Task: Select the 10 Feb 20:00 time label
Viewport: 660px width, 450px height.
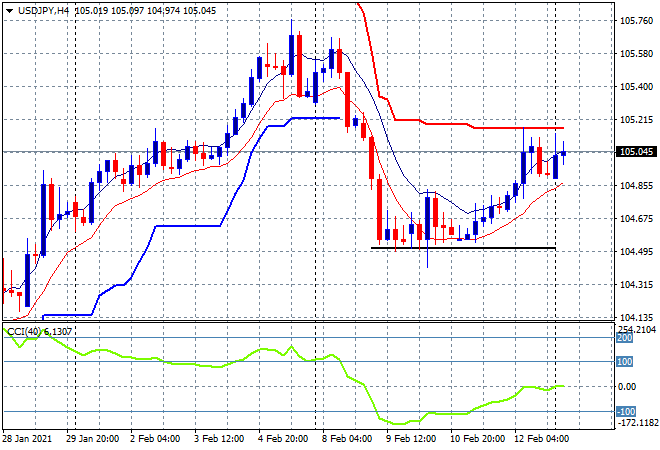Action: 478,439
